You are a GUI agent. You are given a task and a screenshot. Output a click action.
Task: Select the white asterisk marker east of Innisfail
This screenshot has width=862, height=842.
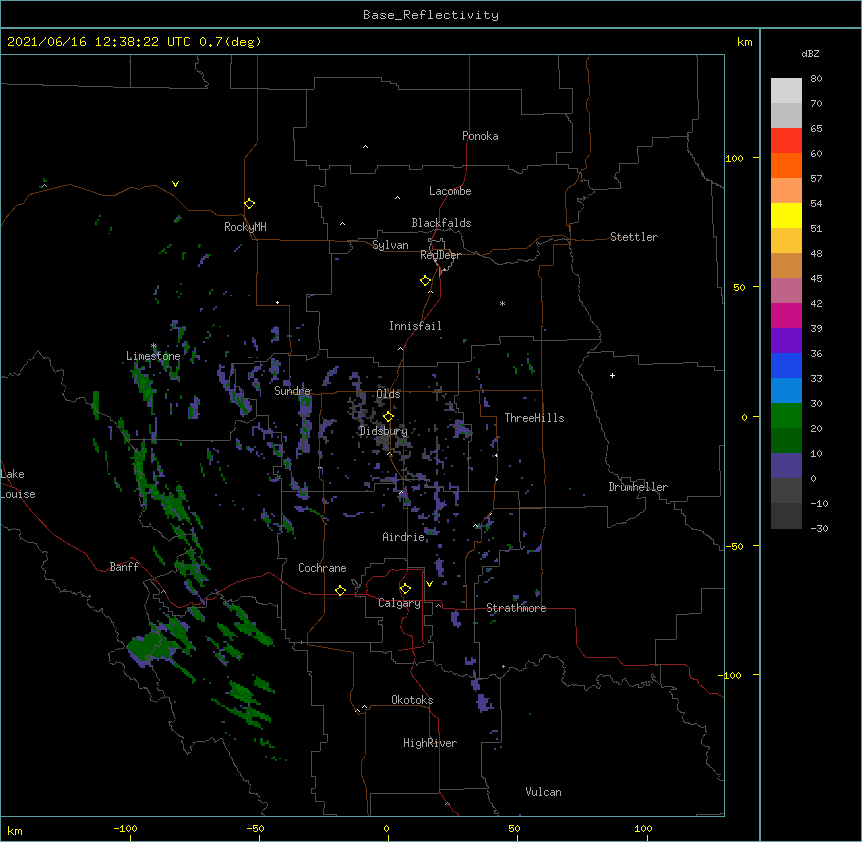(502, 303)
